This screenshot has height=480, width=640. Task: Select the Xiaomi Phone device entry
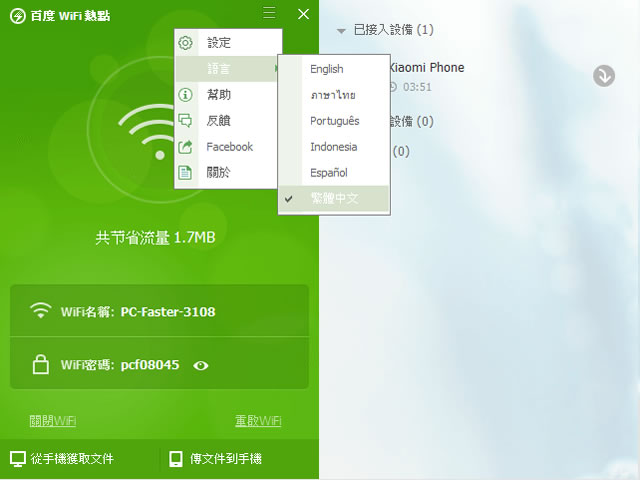click(x=426, y=67)
